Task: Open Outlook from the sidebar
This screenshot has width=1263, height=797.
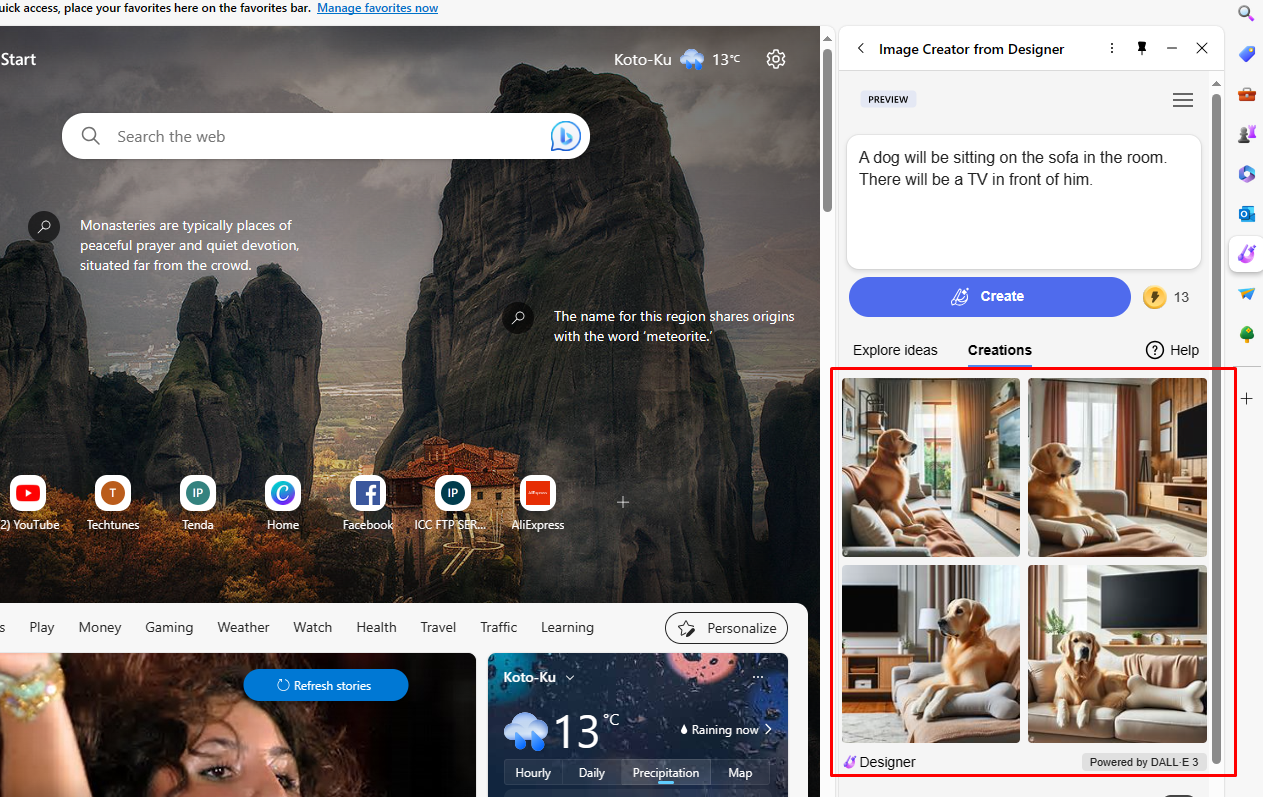Action: click(x=1246, y=213)
